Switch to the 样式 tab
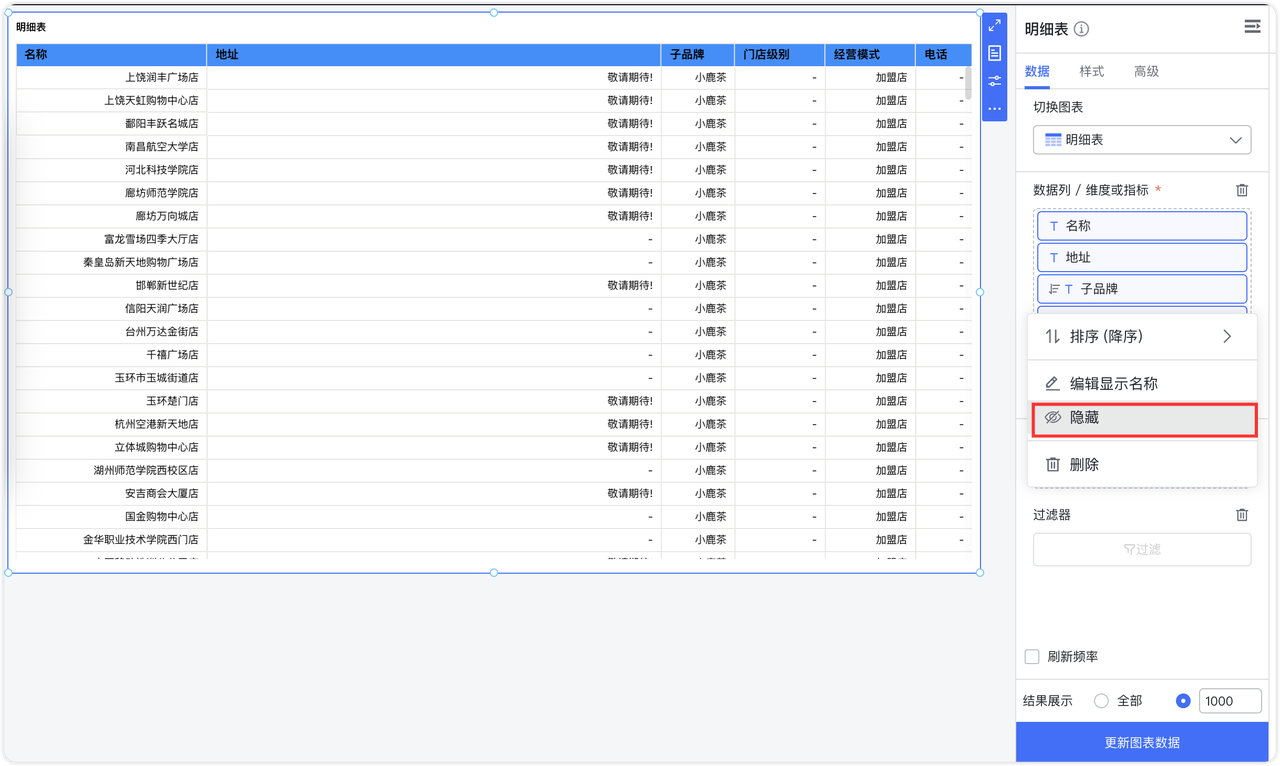This screenshot has height=766, width=1280. [1092, 71]
